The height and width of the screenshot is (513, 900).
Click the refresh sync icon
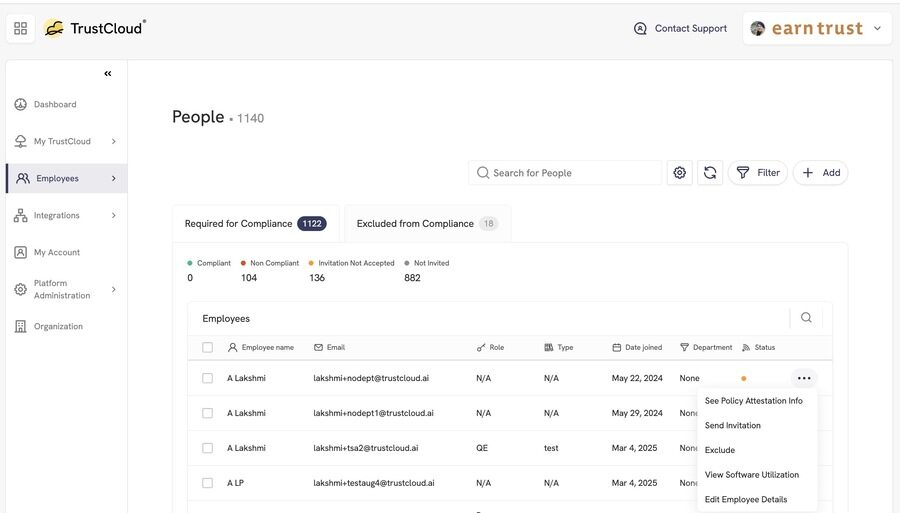tap(710, 173)
